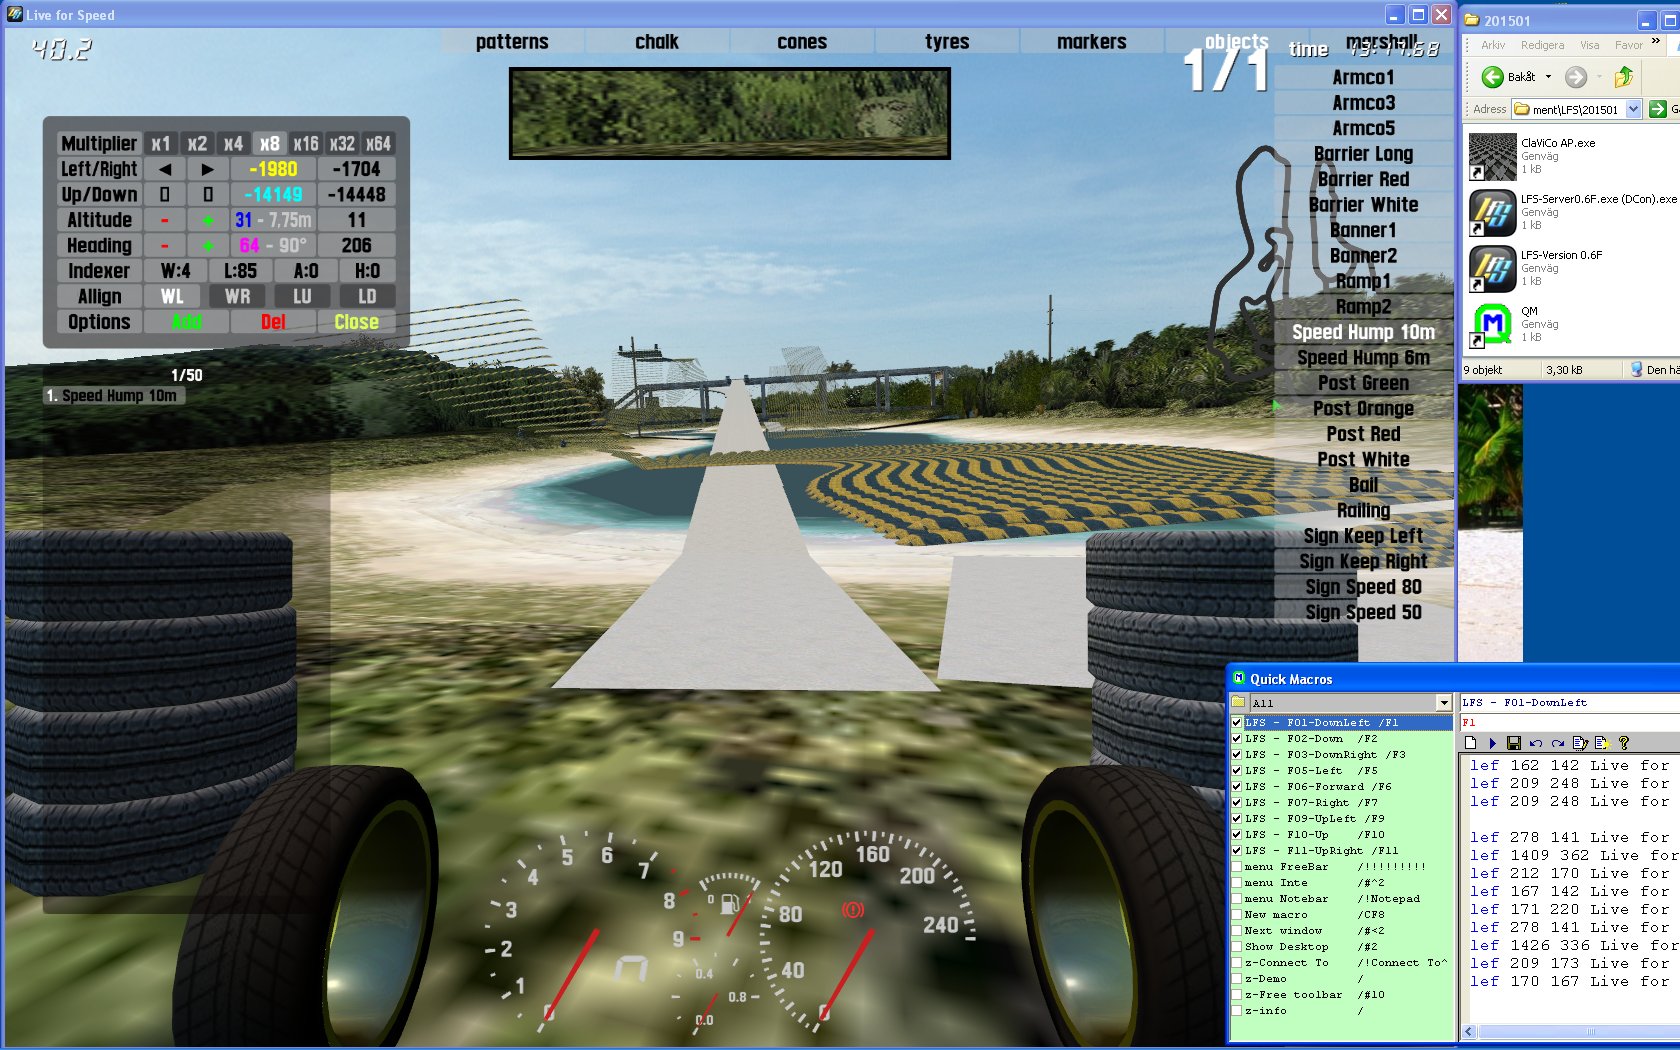The height and width of the screenshot is (1050, 1680).
Task: Open macro properties icon with pencil
Action: click(x=1580, y=743)
